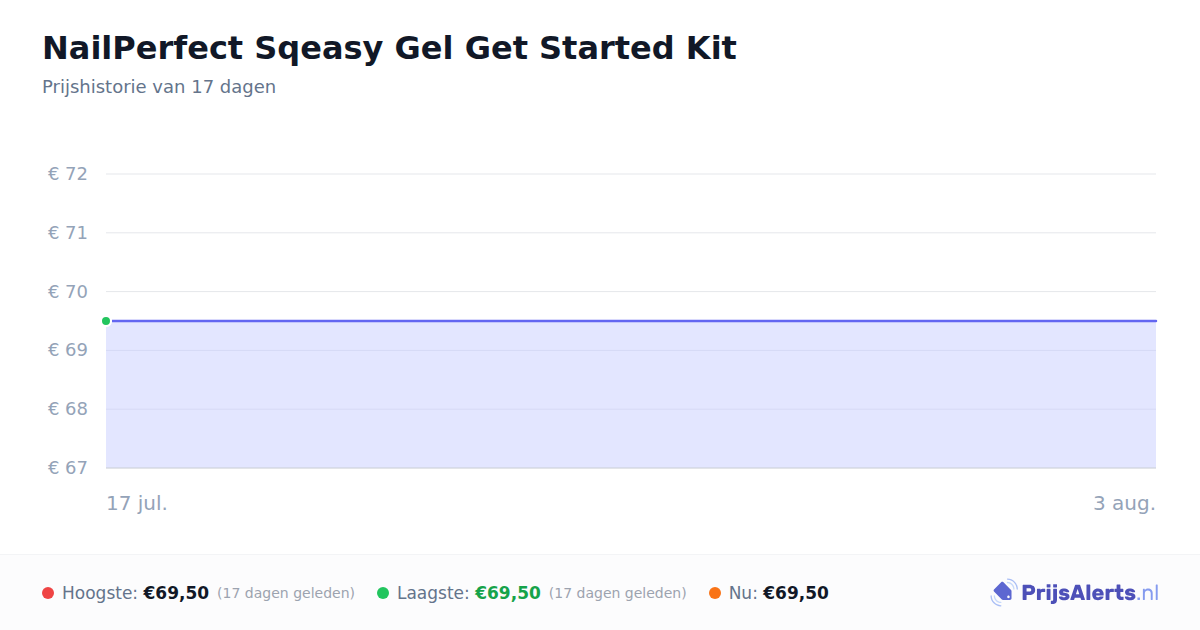Click the Hoogste €69,50 price value
This screenshot has width=1200, height=630.
176,593
